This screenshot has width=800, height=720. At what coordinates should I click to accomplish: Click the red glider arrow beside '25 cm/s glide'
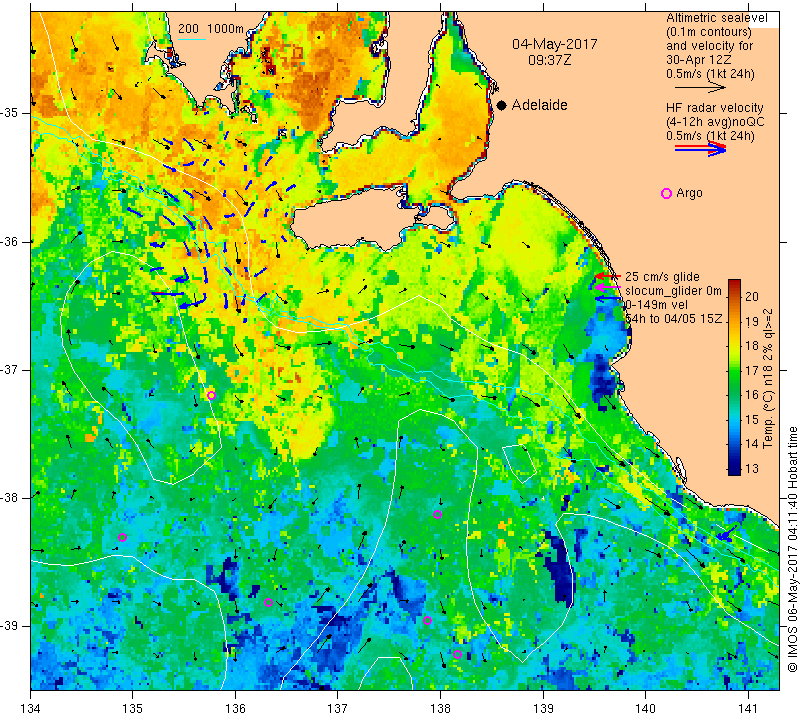(607, 276)
